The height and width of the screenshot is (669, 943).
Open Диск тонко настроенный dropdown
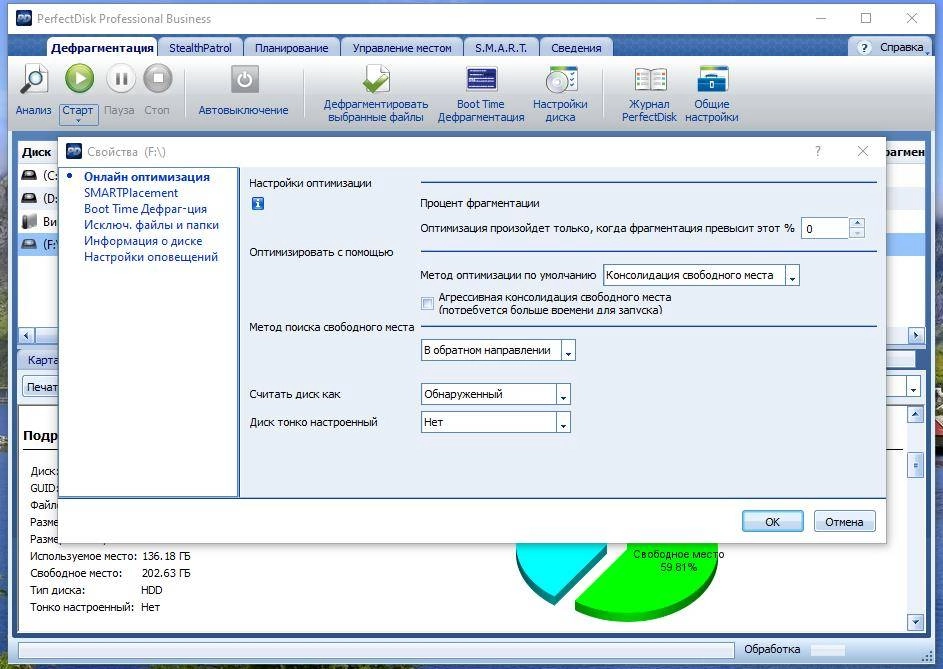[564, 422]
